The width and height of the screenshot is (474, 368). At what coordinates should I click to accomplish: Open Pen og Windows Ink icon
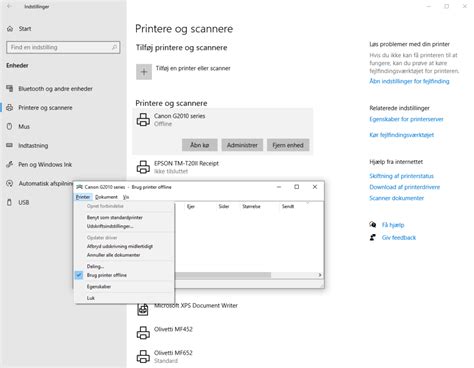(10, 164)
